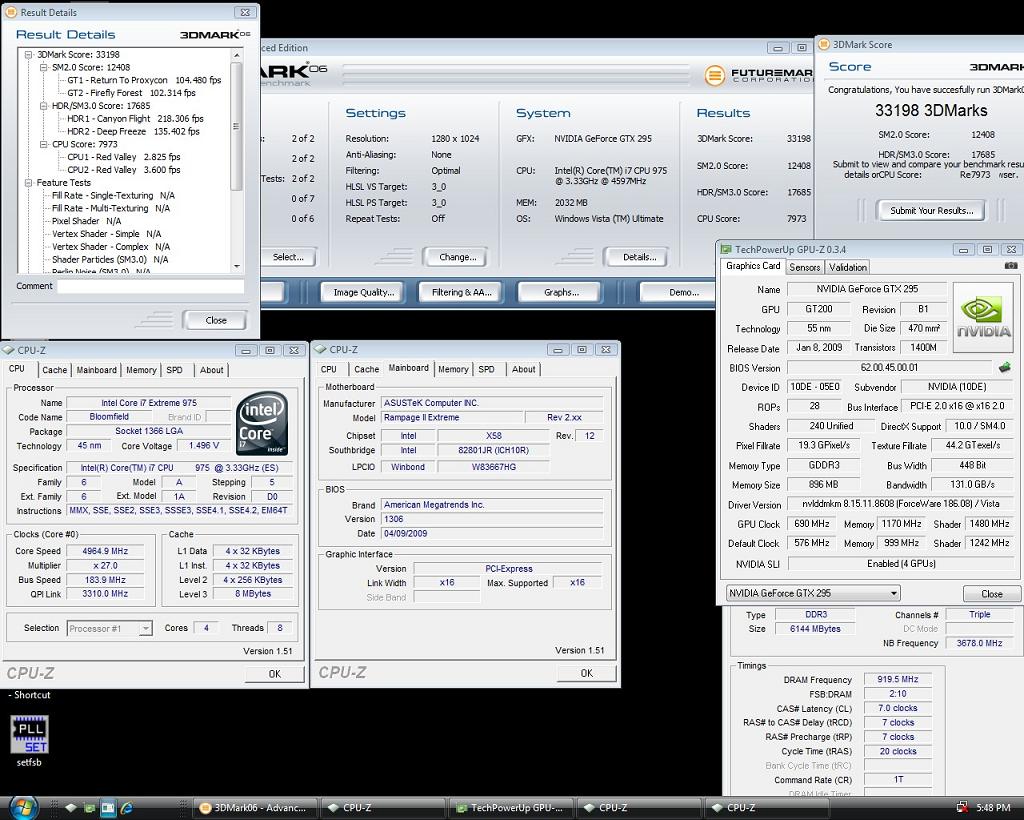Click the Core Speed value 4964.9 MHz

[105, 551]
